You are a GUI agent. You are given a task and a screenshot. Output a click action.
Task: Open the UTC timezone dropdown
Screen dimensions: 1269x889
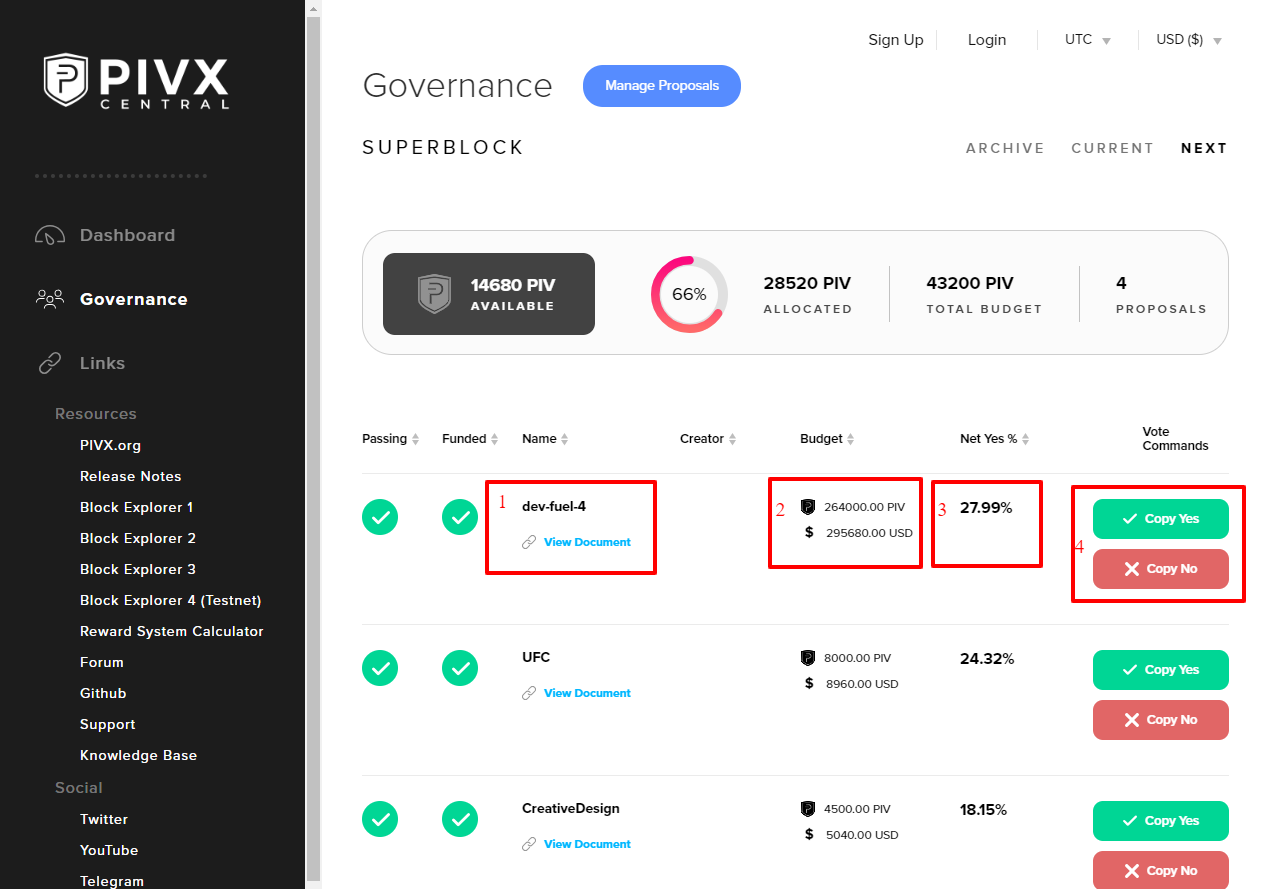1088,40
